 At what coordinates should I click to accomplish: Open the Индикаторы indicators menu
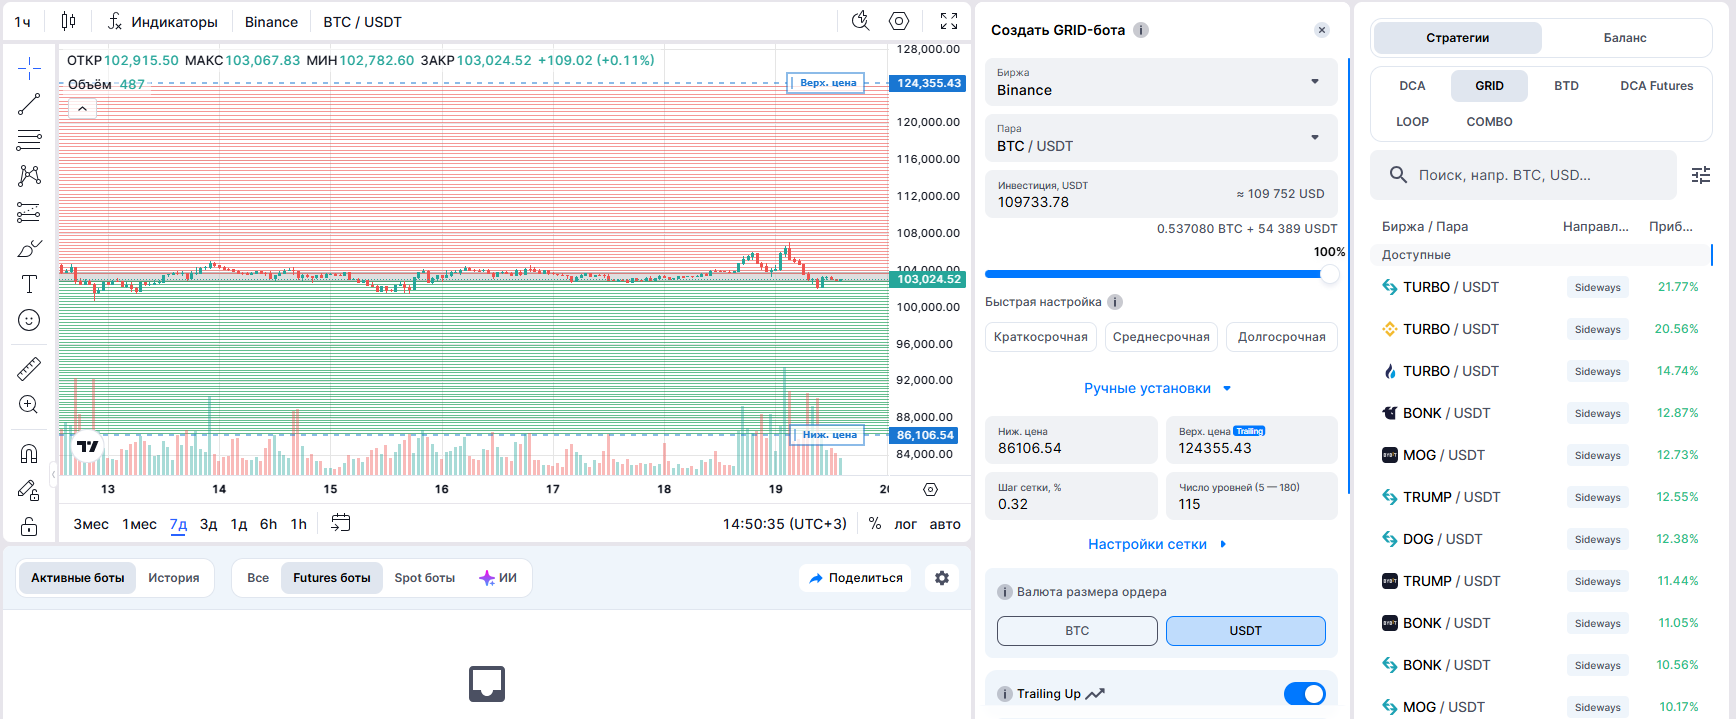pos(163,21)
